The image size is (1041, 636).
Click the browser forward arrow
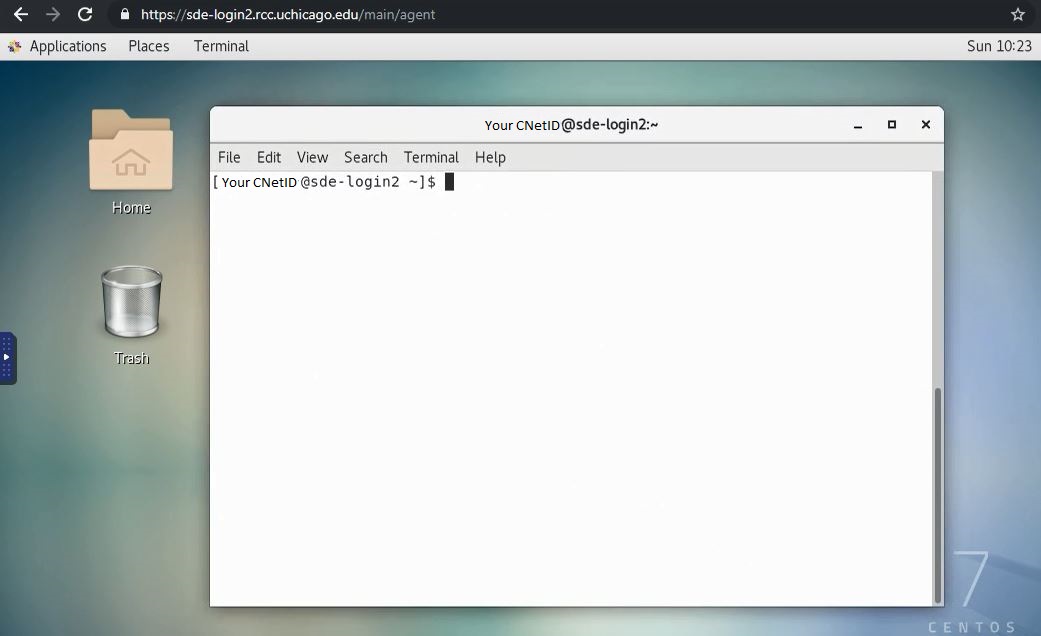click(x=52, y=14)
